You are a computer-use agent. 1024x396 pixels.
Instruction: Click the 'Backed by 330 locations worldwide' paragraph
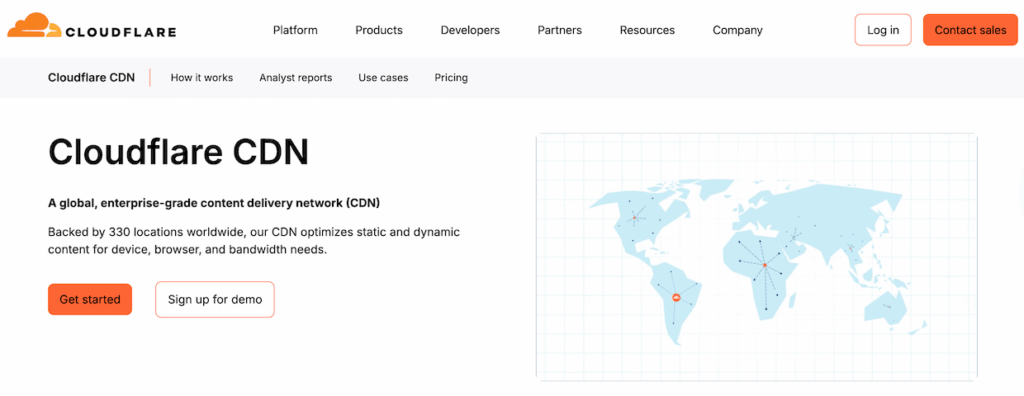click(254, 241)
